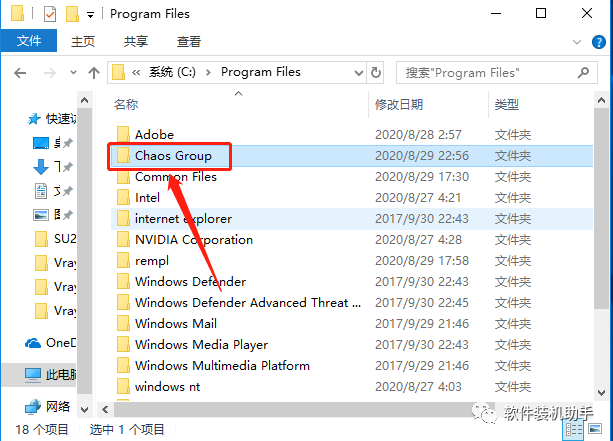The height and width of the screenshot is (441, 613).
Task: Click the windows nt folder icon
Action: (x=123, y=386)
